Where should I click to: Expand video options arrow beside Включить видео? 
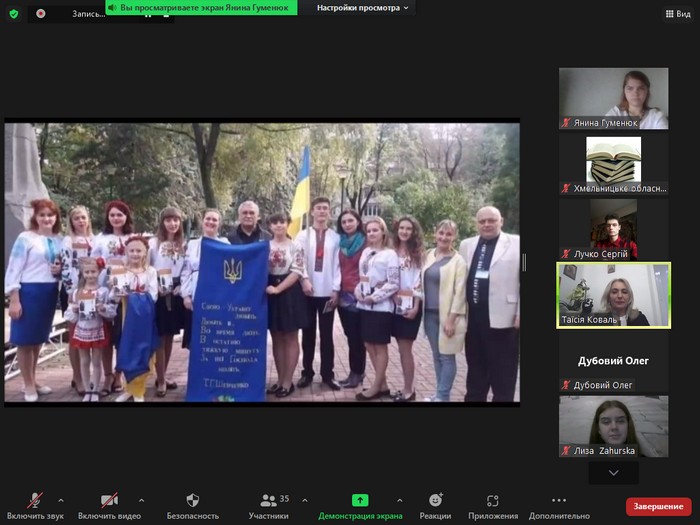point(141,500)
